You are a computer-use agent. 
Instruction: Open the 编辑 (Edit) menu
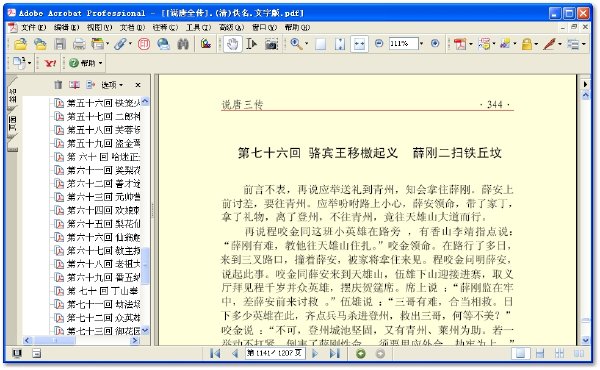66,27
